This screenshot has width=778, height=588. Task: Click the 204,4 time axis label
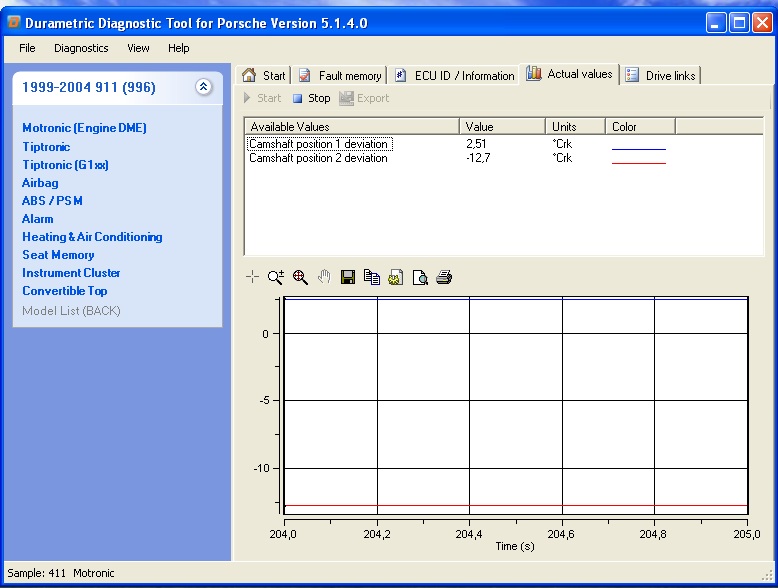[x=468, y=534]
